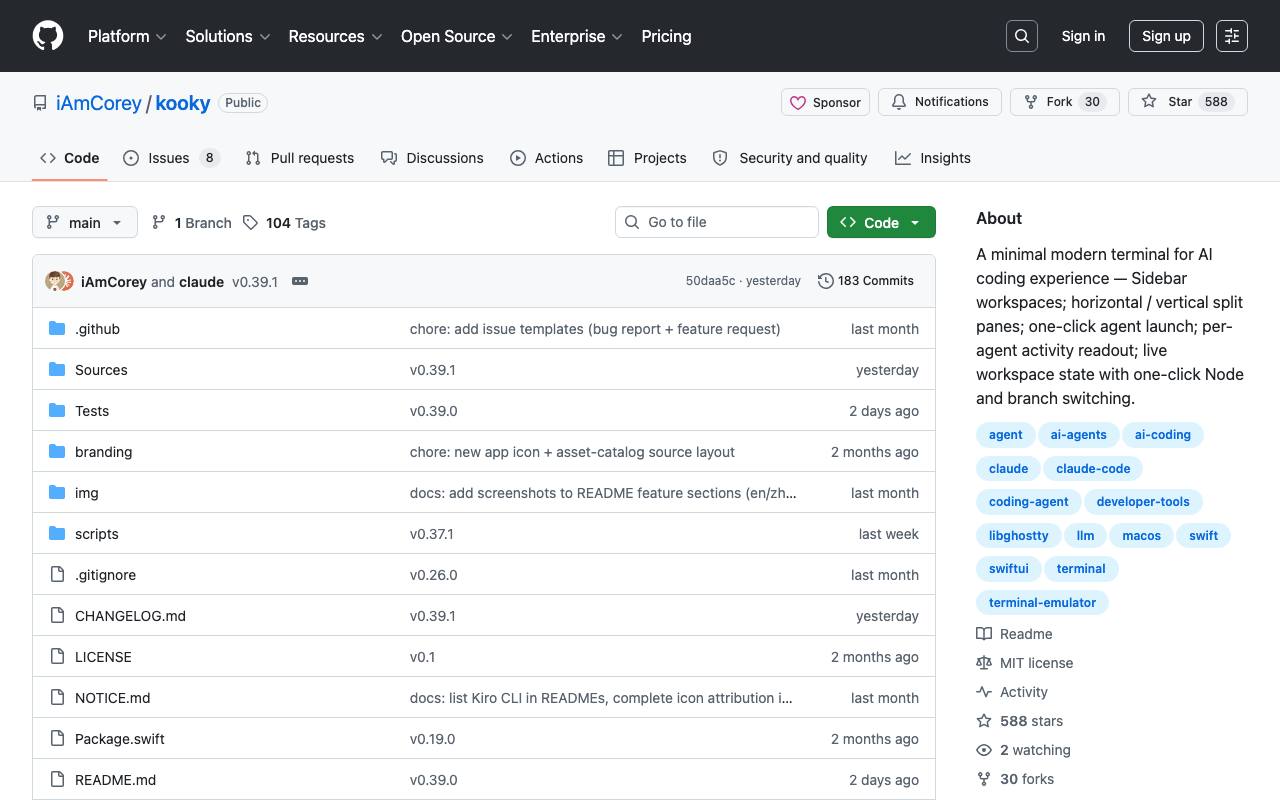1280x800 pixels.
Task: Open the Security and quality tab
Action: [790, 158]
